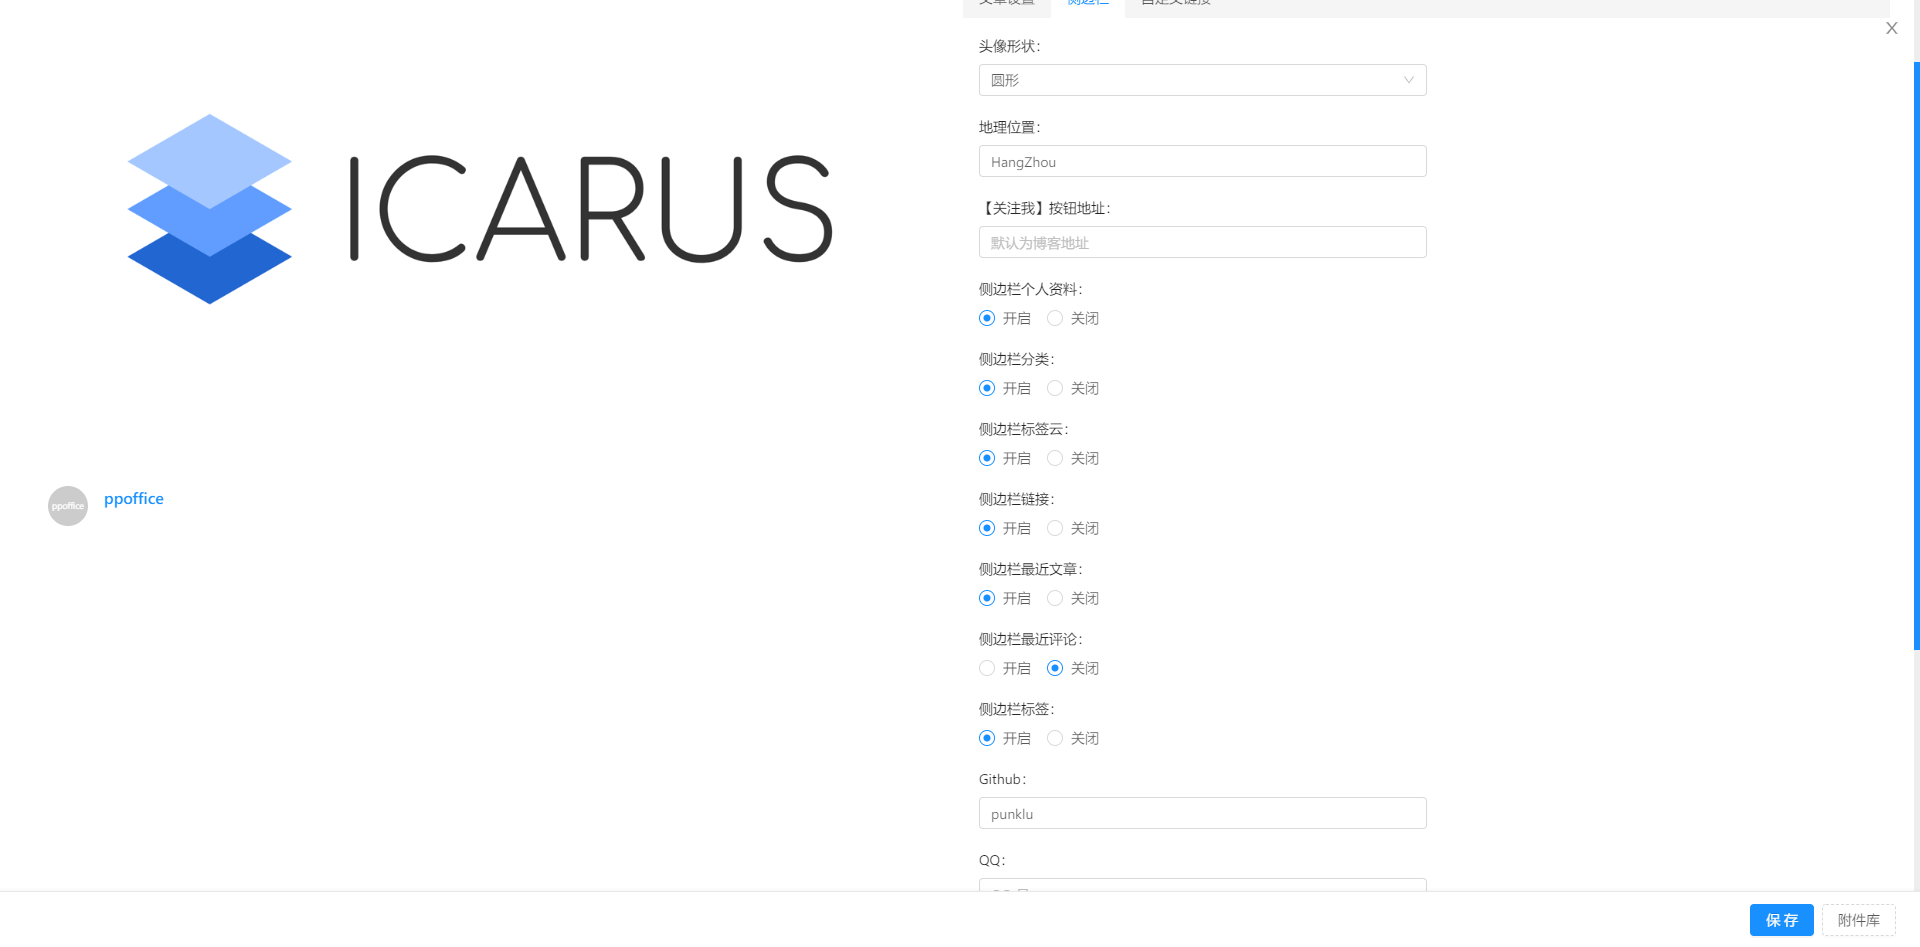Screen dimensions: 1920x947
Task: Click the ICARUS logo image
Action: click(x=478, y=207)
